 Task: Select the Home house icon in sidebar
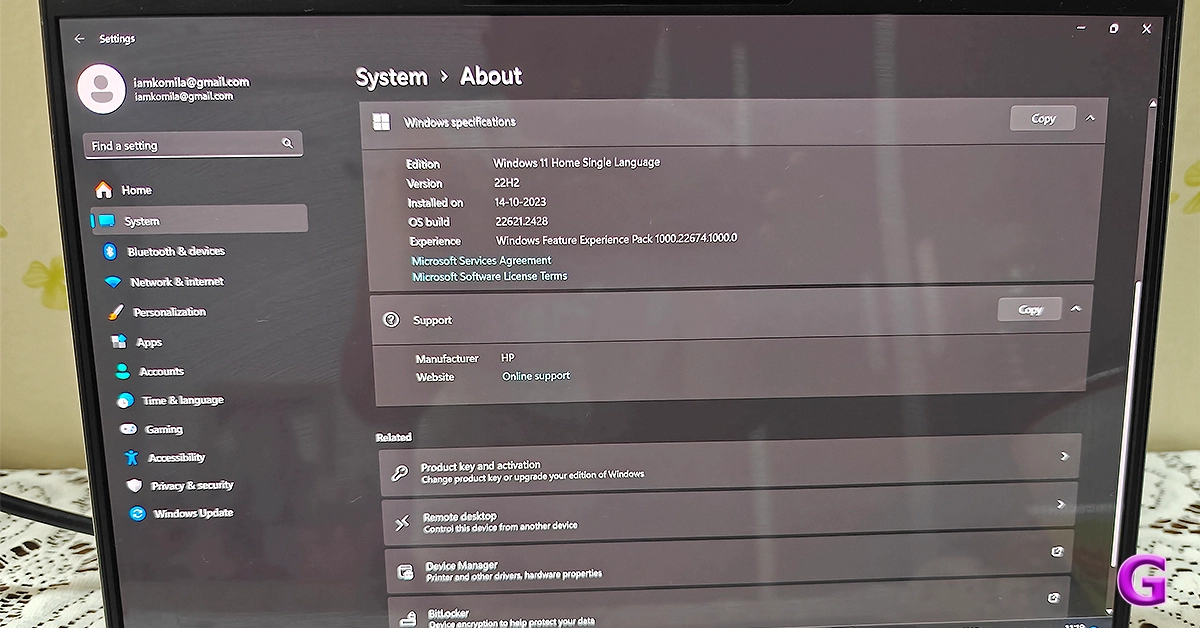(x=103, y=190)
